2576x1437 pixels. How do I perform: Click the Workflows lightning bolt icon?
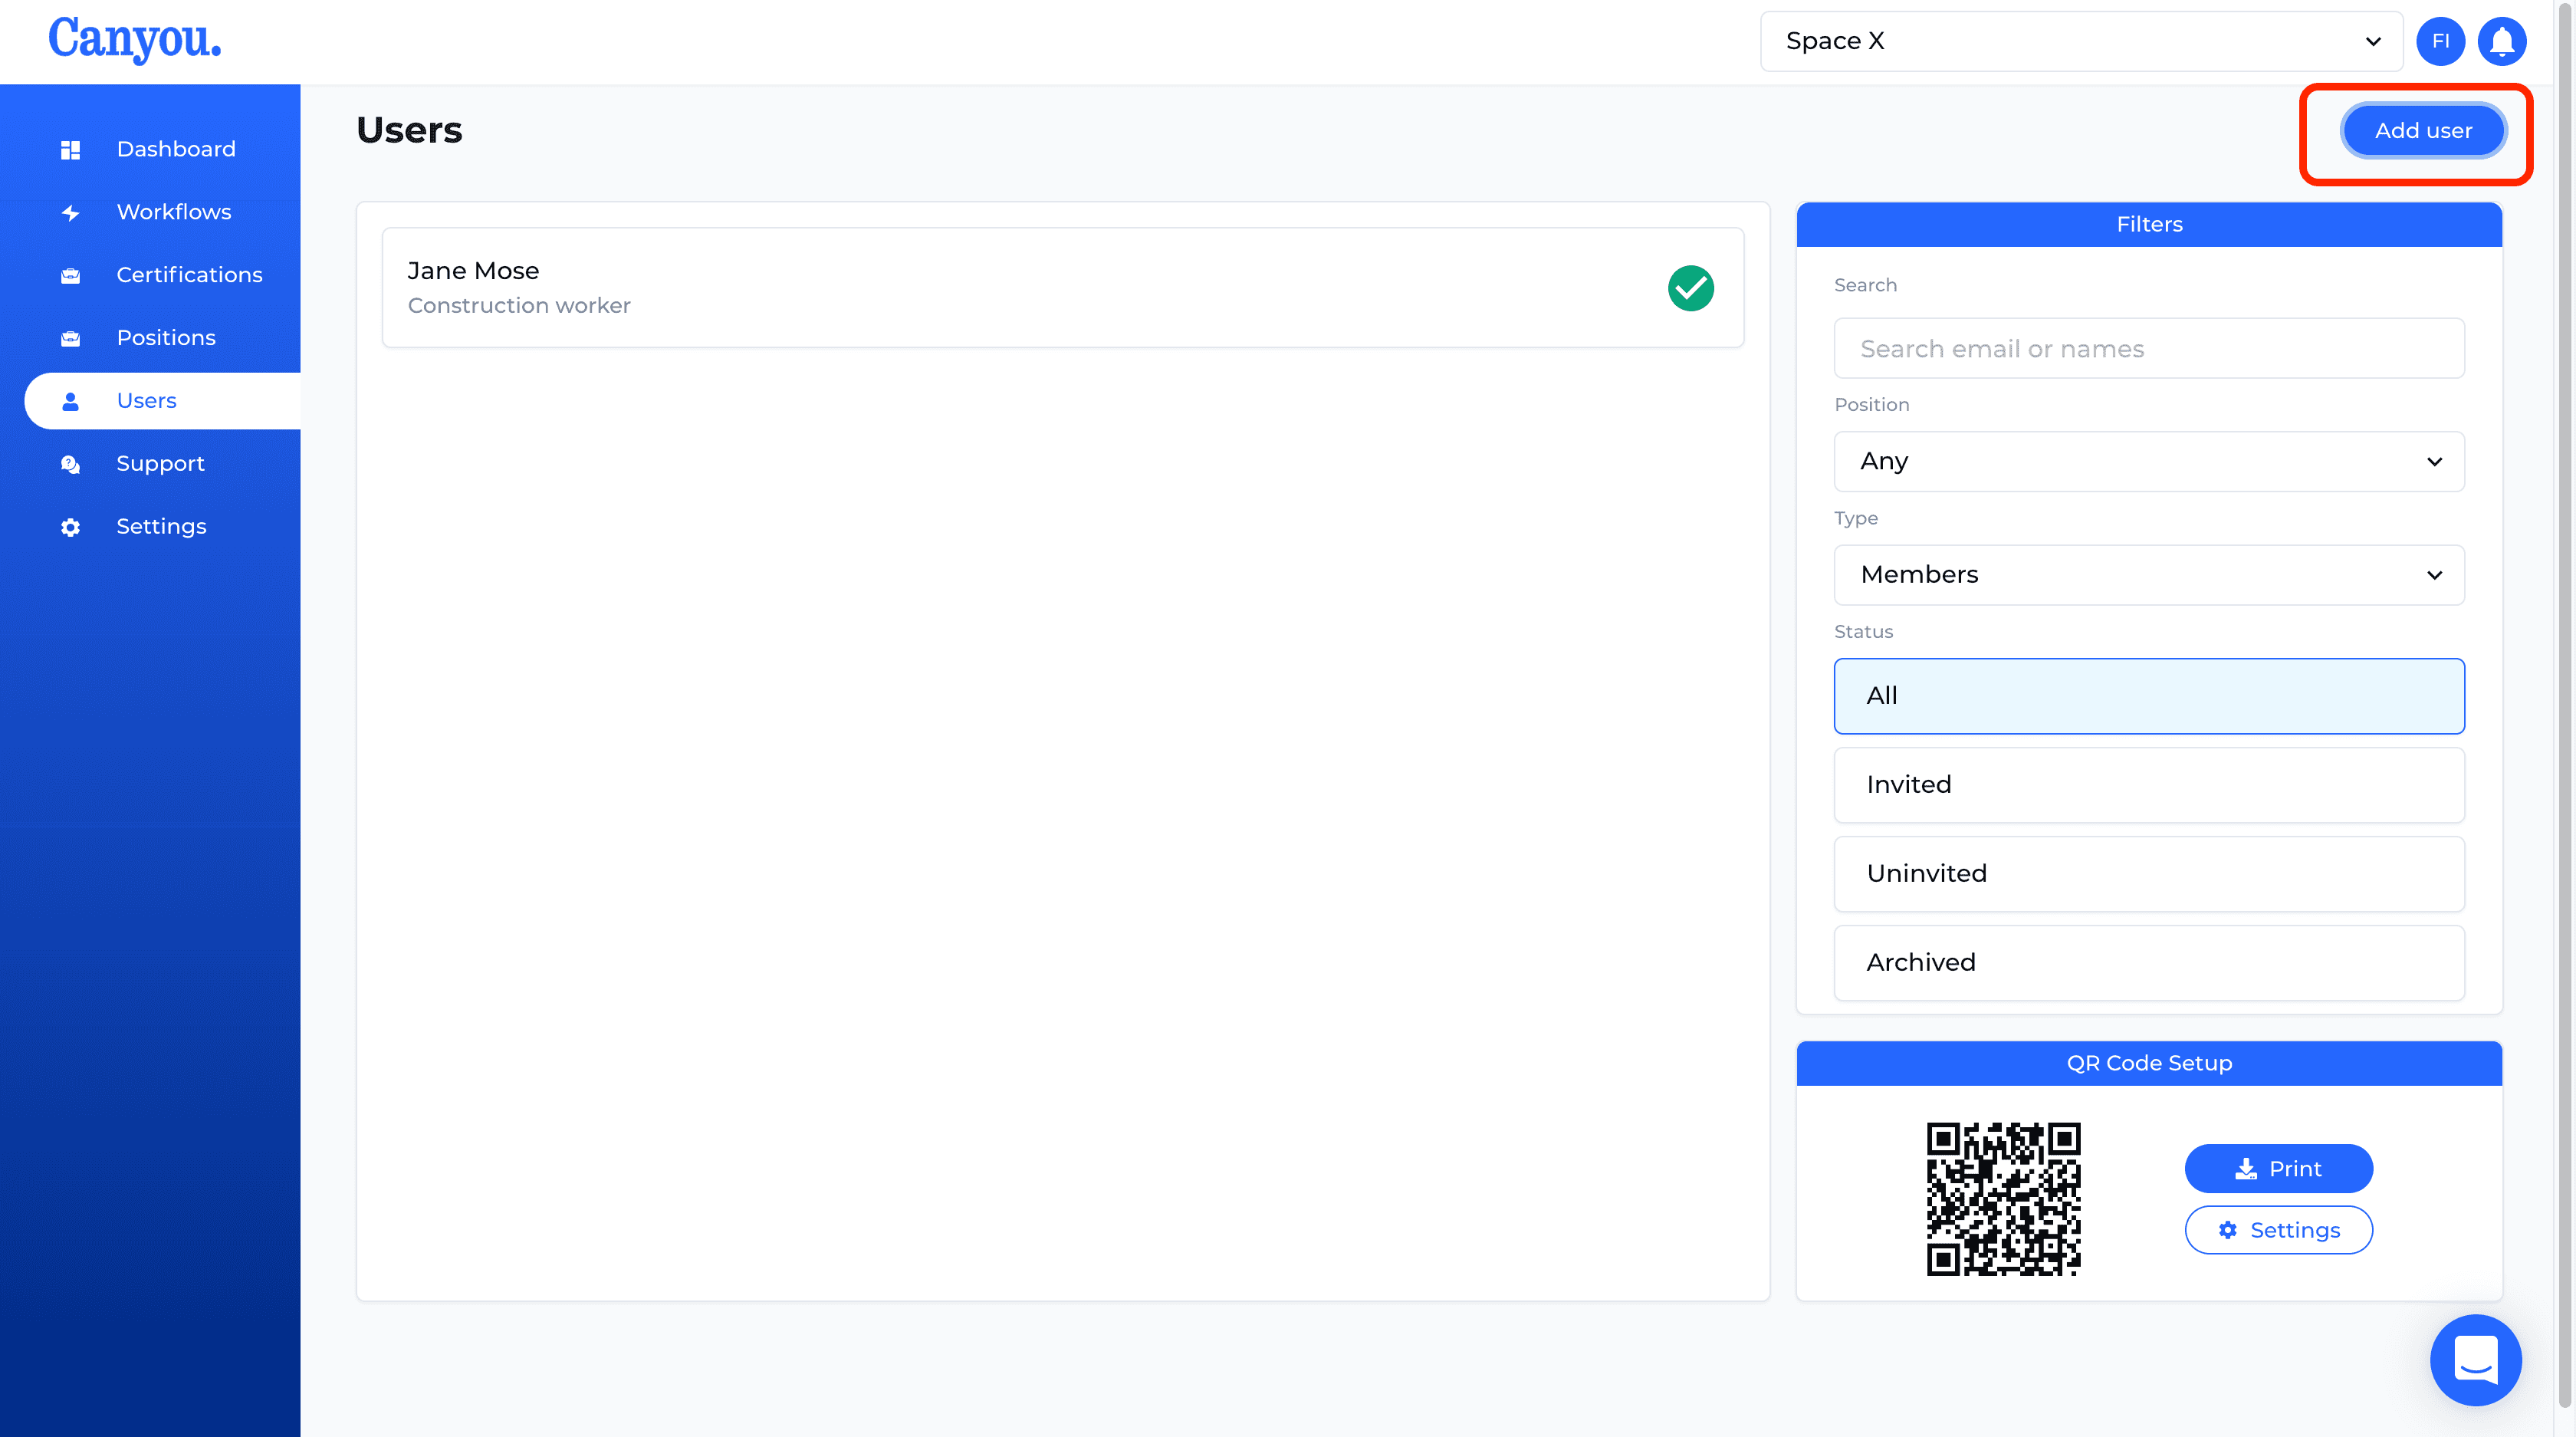pos(70,213)
